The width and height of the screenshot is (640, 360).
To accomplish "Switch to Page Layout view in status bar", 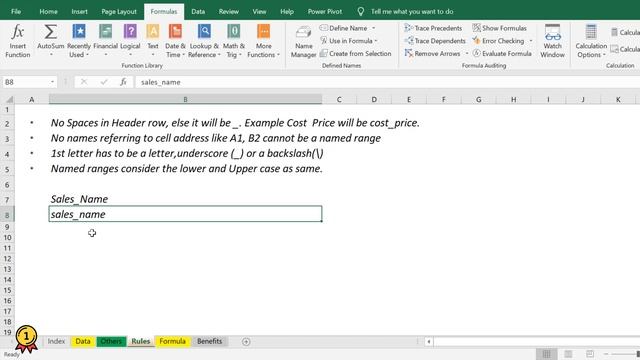I will point(568,353).
